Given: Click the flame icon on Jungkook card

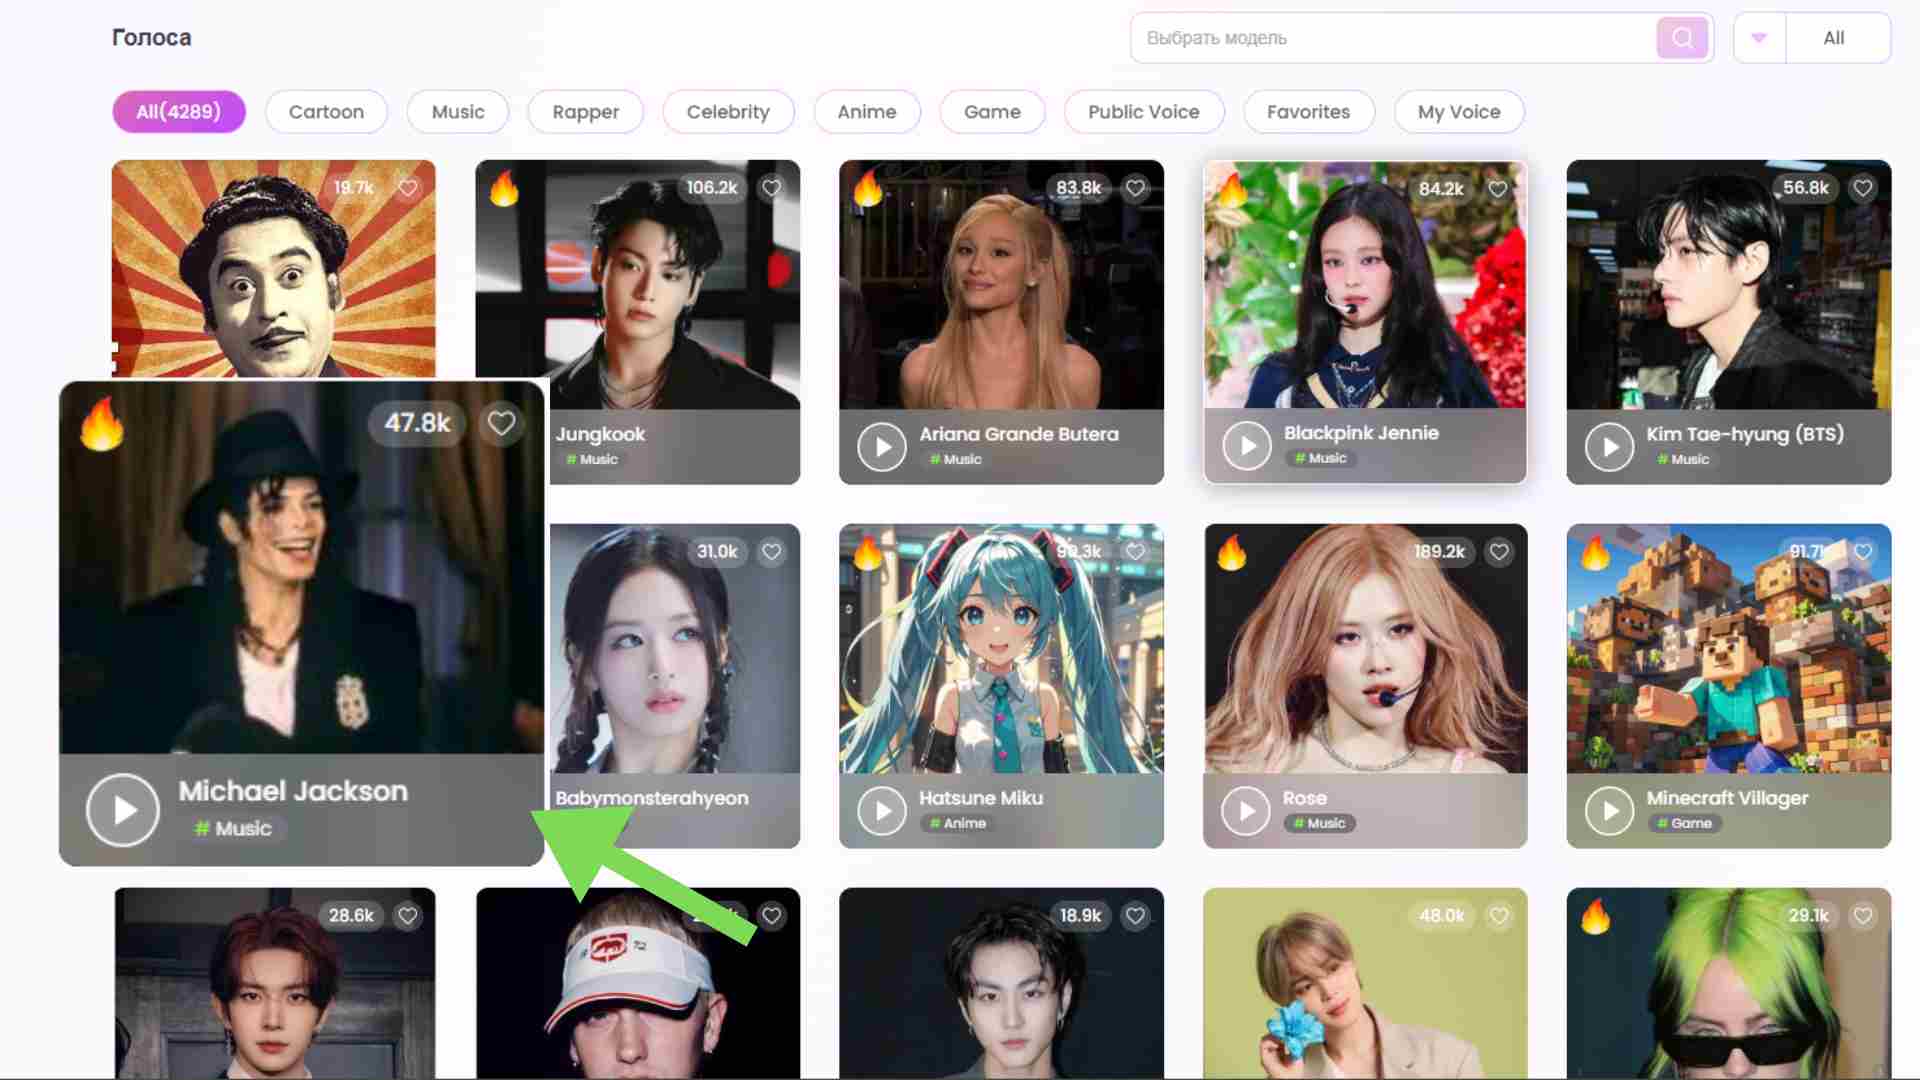Looking at the screenshot, I should click(504, 188).
